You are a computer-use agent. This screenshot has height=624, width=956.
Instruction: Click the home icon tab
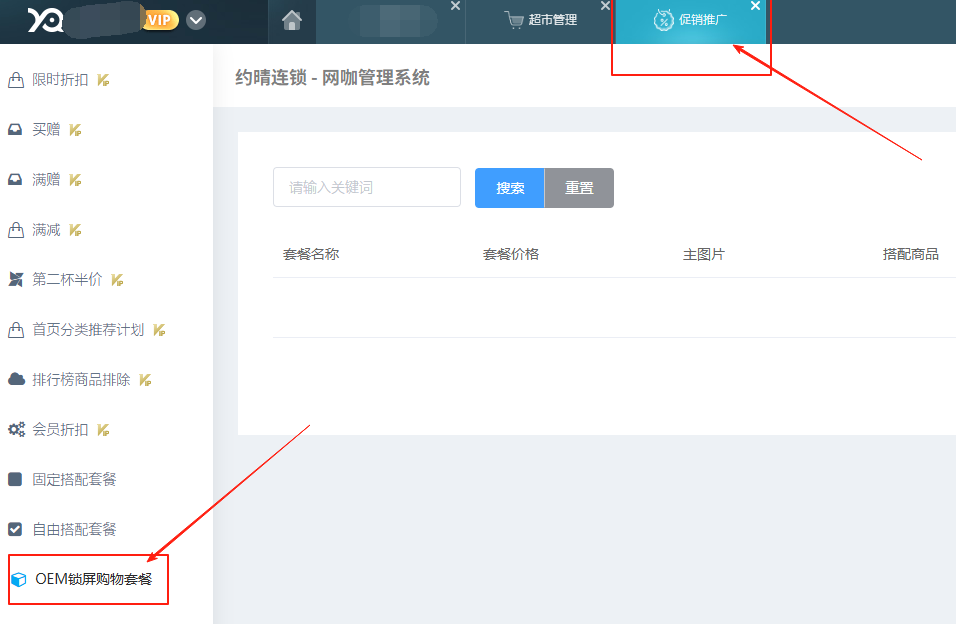pos(292,21)
